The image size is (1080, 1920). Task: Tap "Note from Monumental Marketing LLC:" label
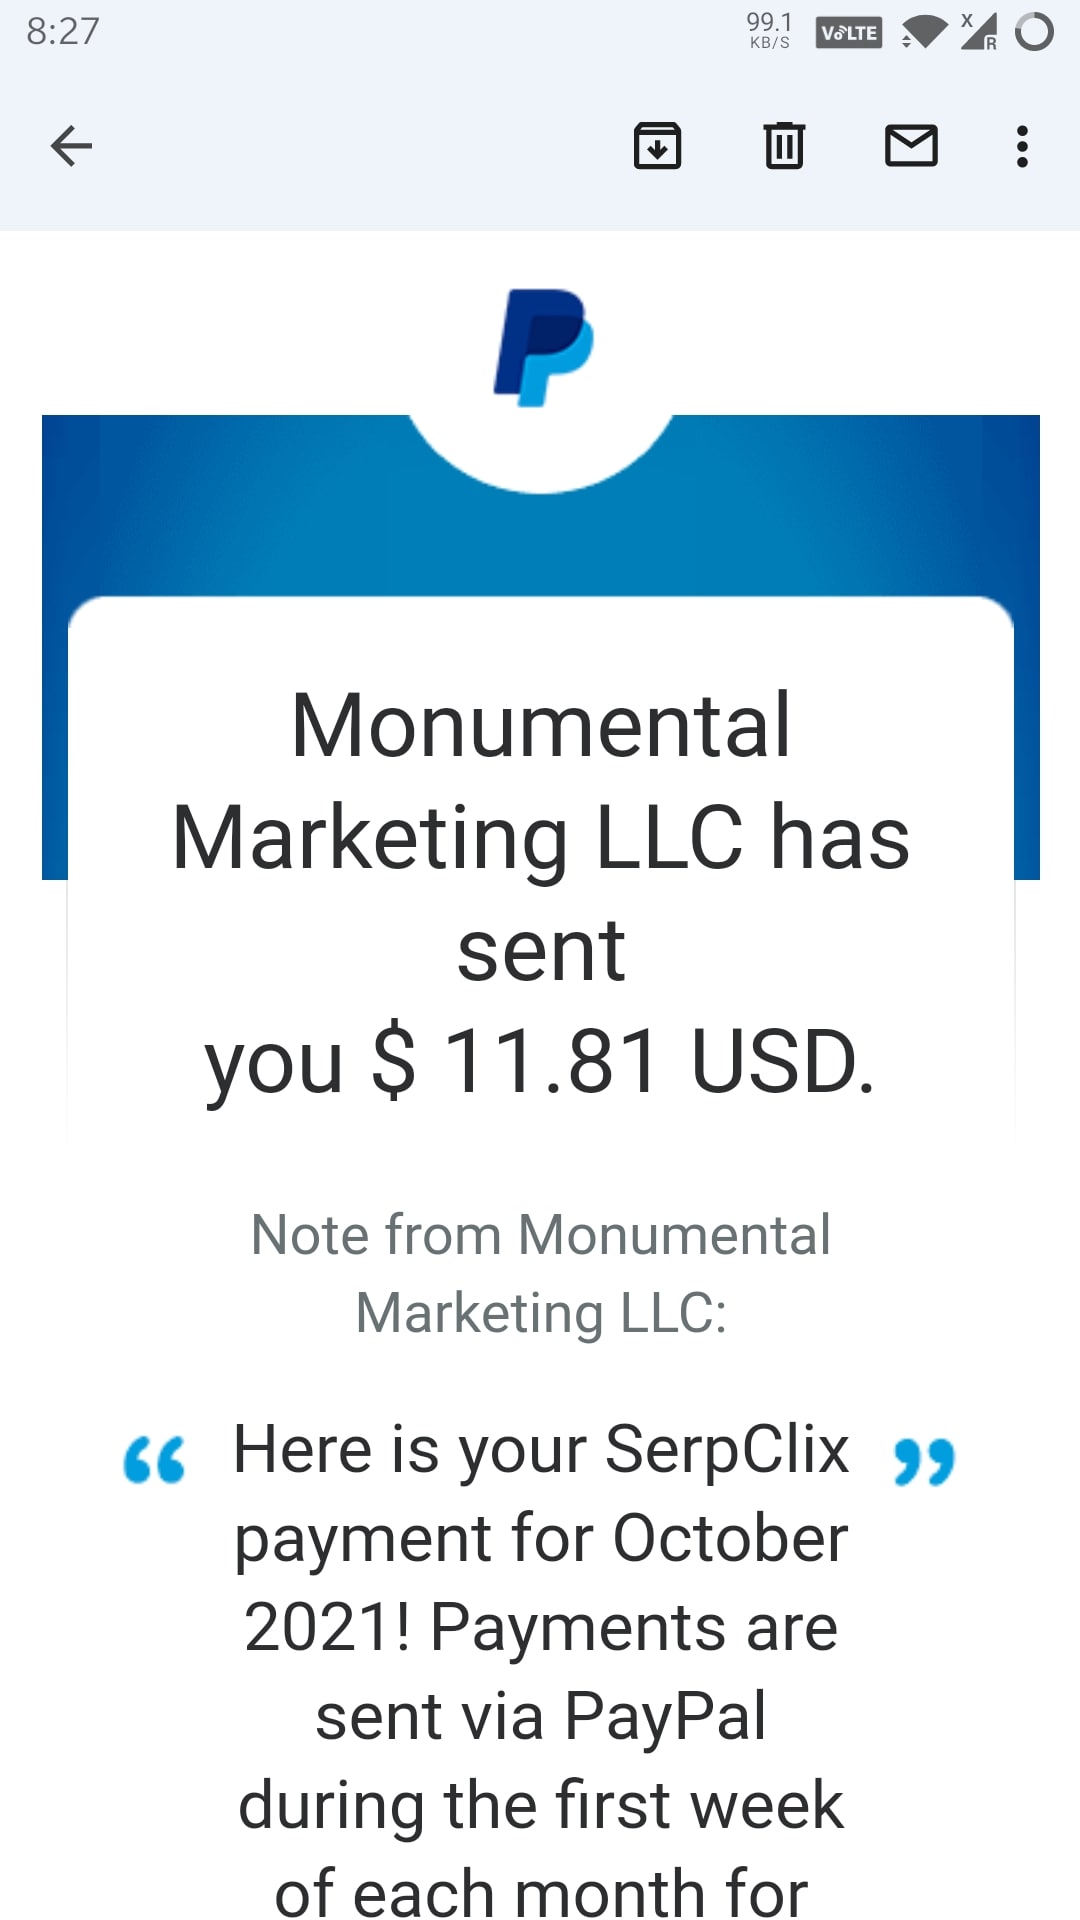click(541, 1273)
